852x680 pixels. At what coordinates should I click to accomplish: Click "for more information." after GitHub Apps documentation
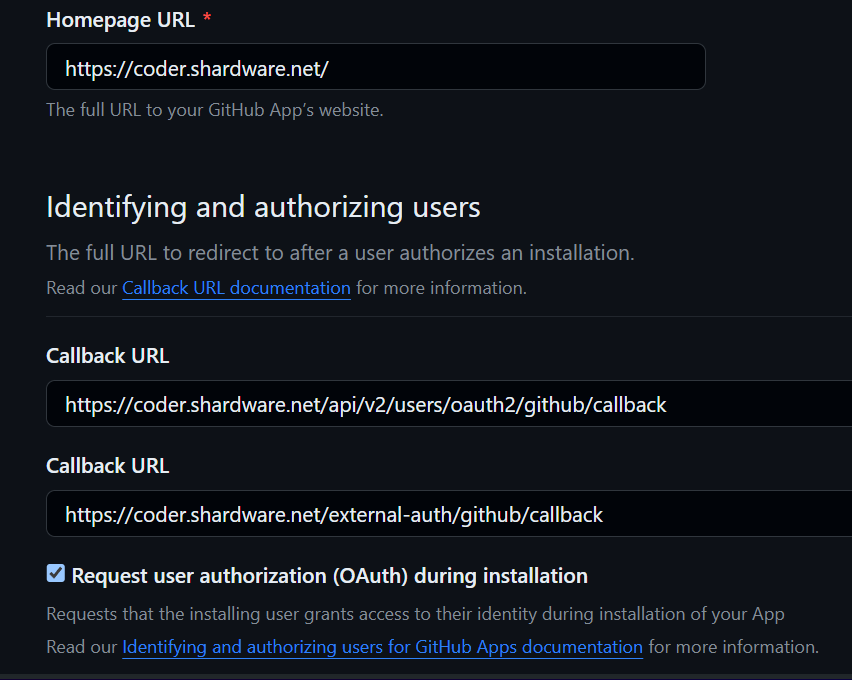tap(733, 647)
